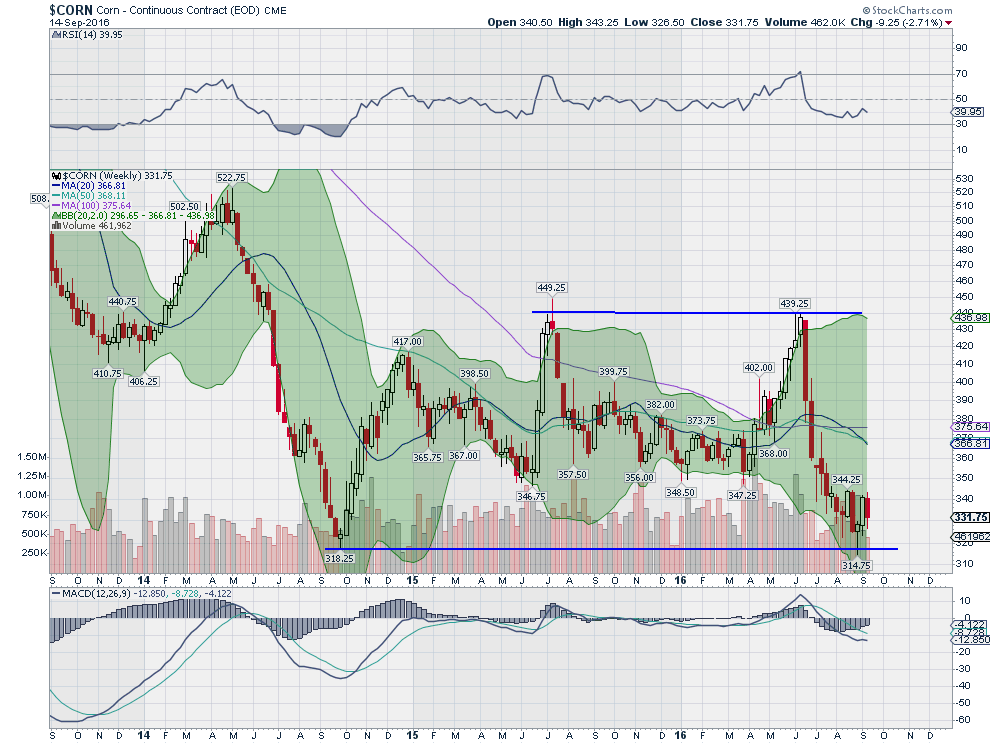Viewport: 990px width, 744px height.
Task: Click the 417.00 price label
Action: point(407,342)
